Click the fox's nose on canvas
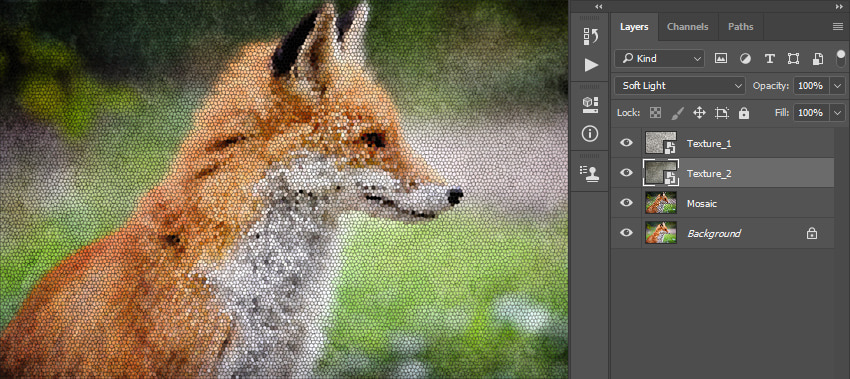Image resolution: width=850 pixels, height=379 pixels. tap(455, 196)
